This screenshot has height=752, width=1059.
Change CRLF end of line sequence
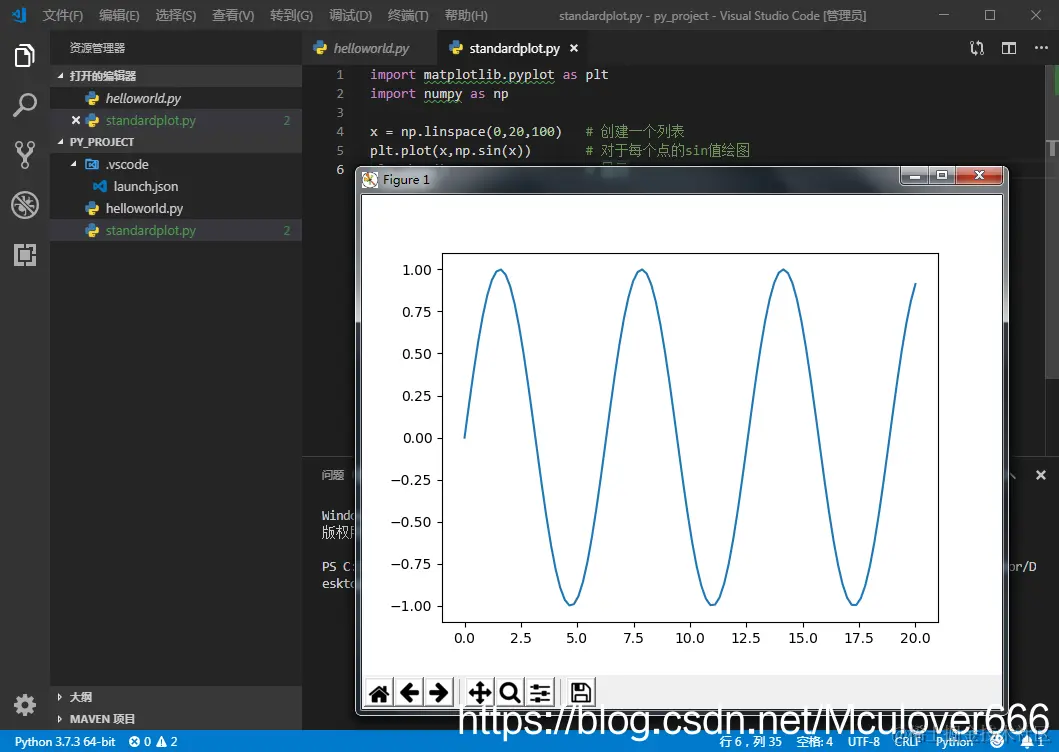coord(907,741)
